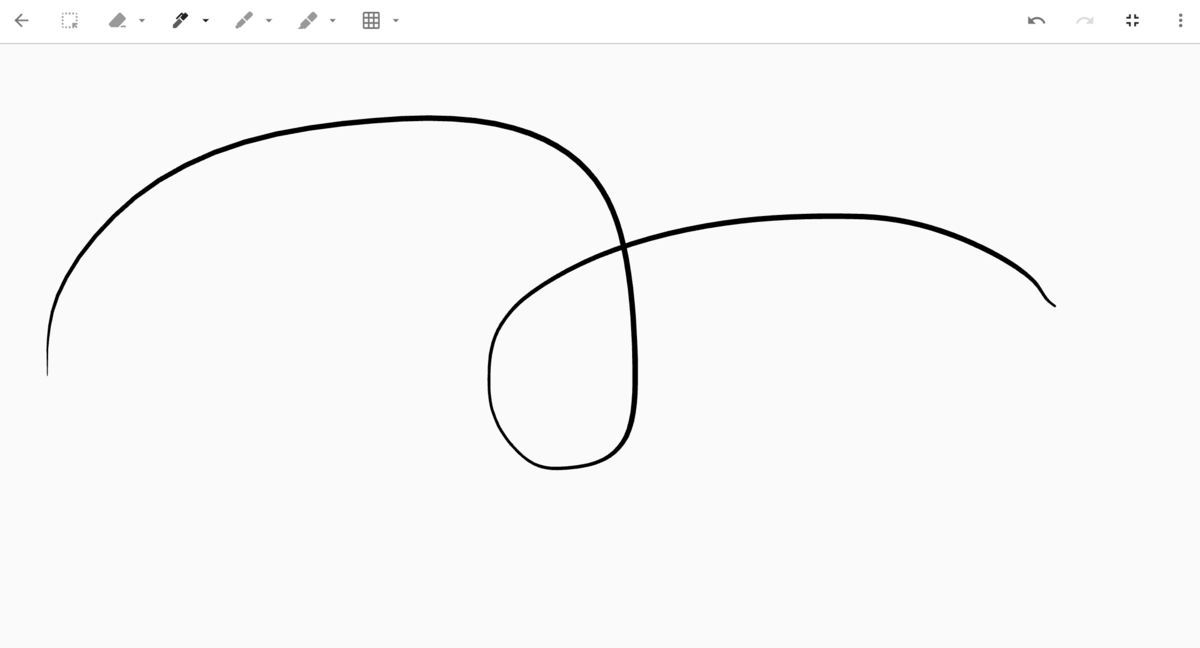The height and width of the screenshot is (648, 1200).
Task: Click an empty area below the drawing
Action: coord(600,570)
